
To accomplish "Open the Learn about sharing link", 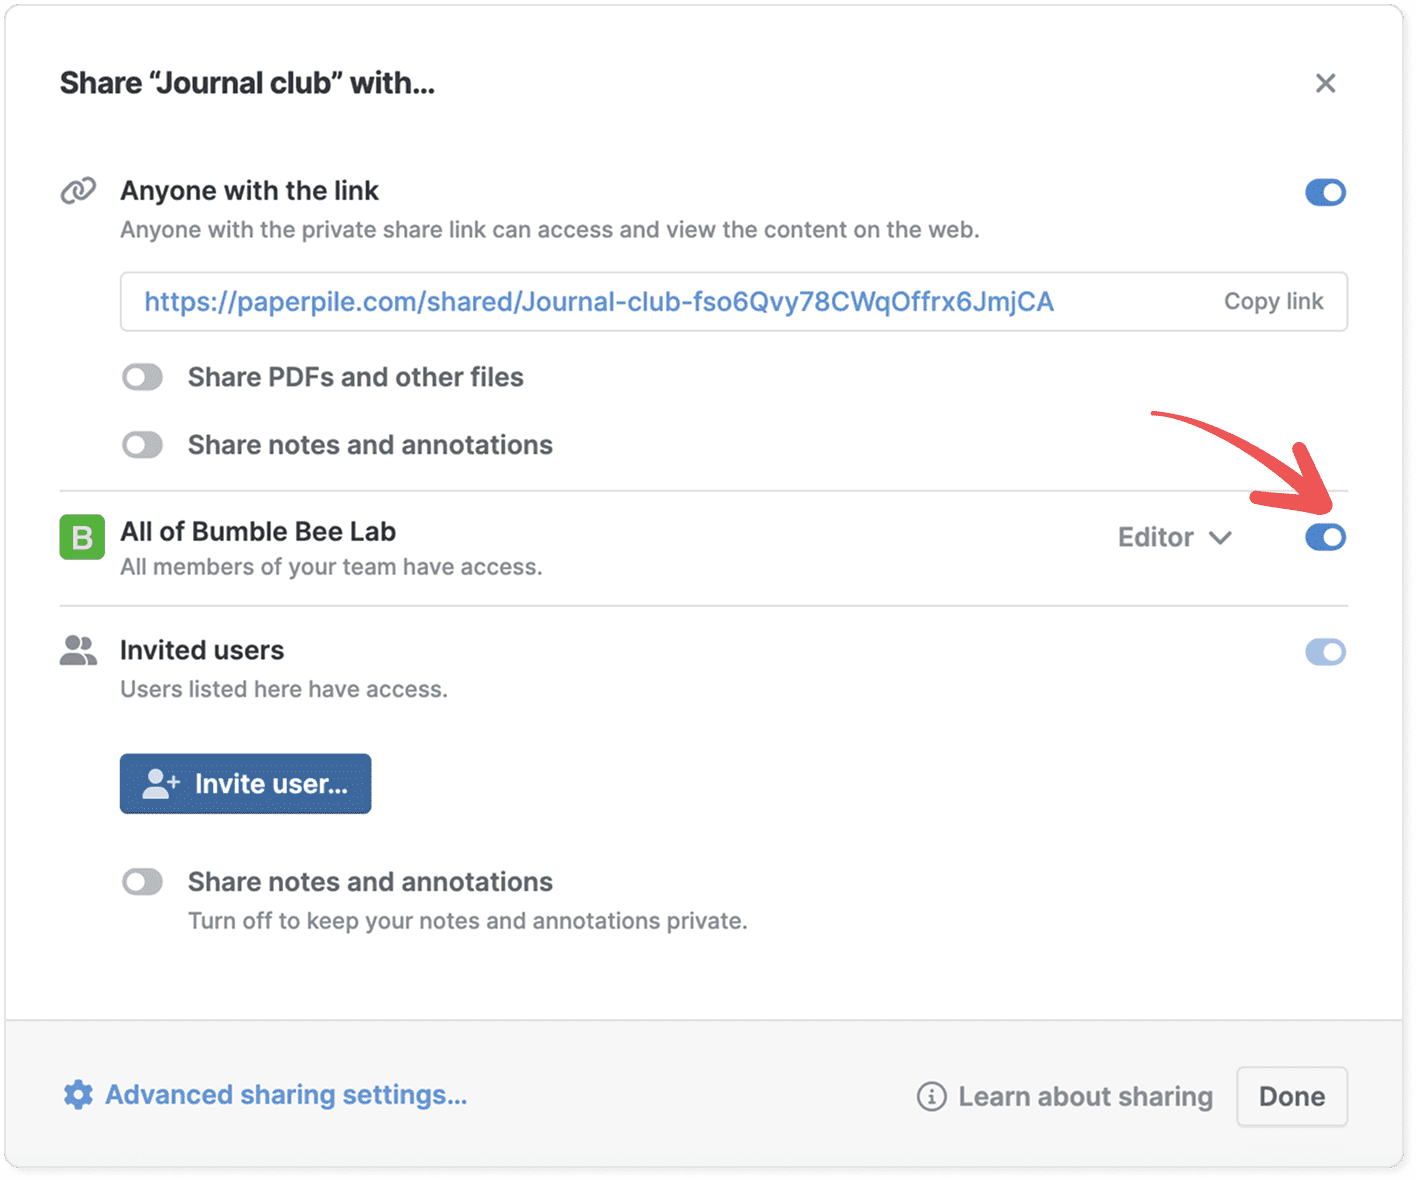I will point(1085,1097).
